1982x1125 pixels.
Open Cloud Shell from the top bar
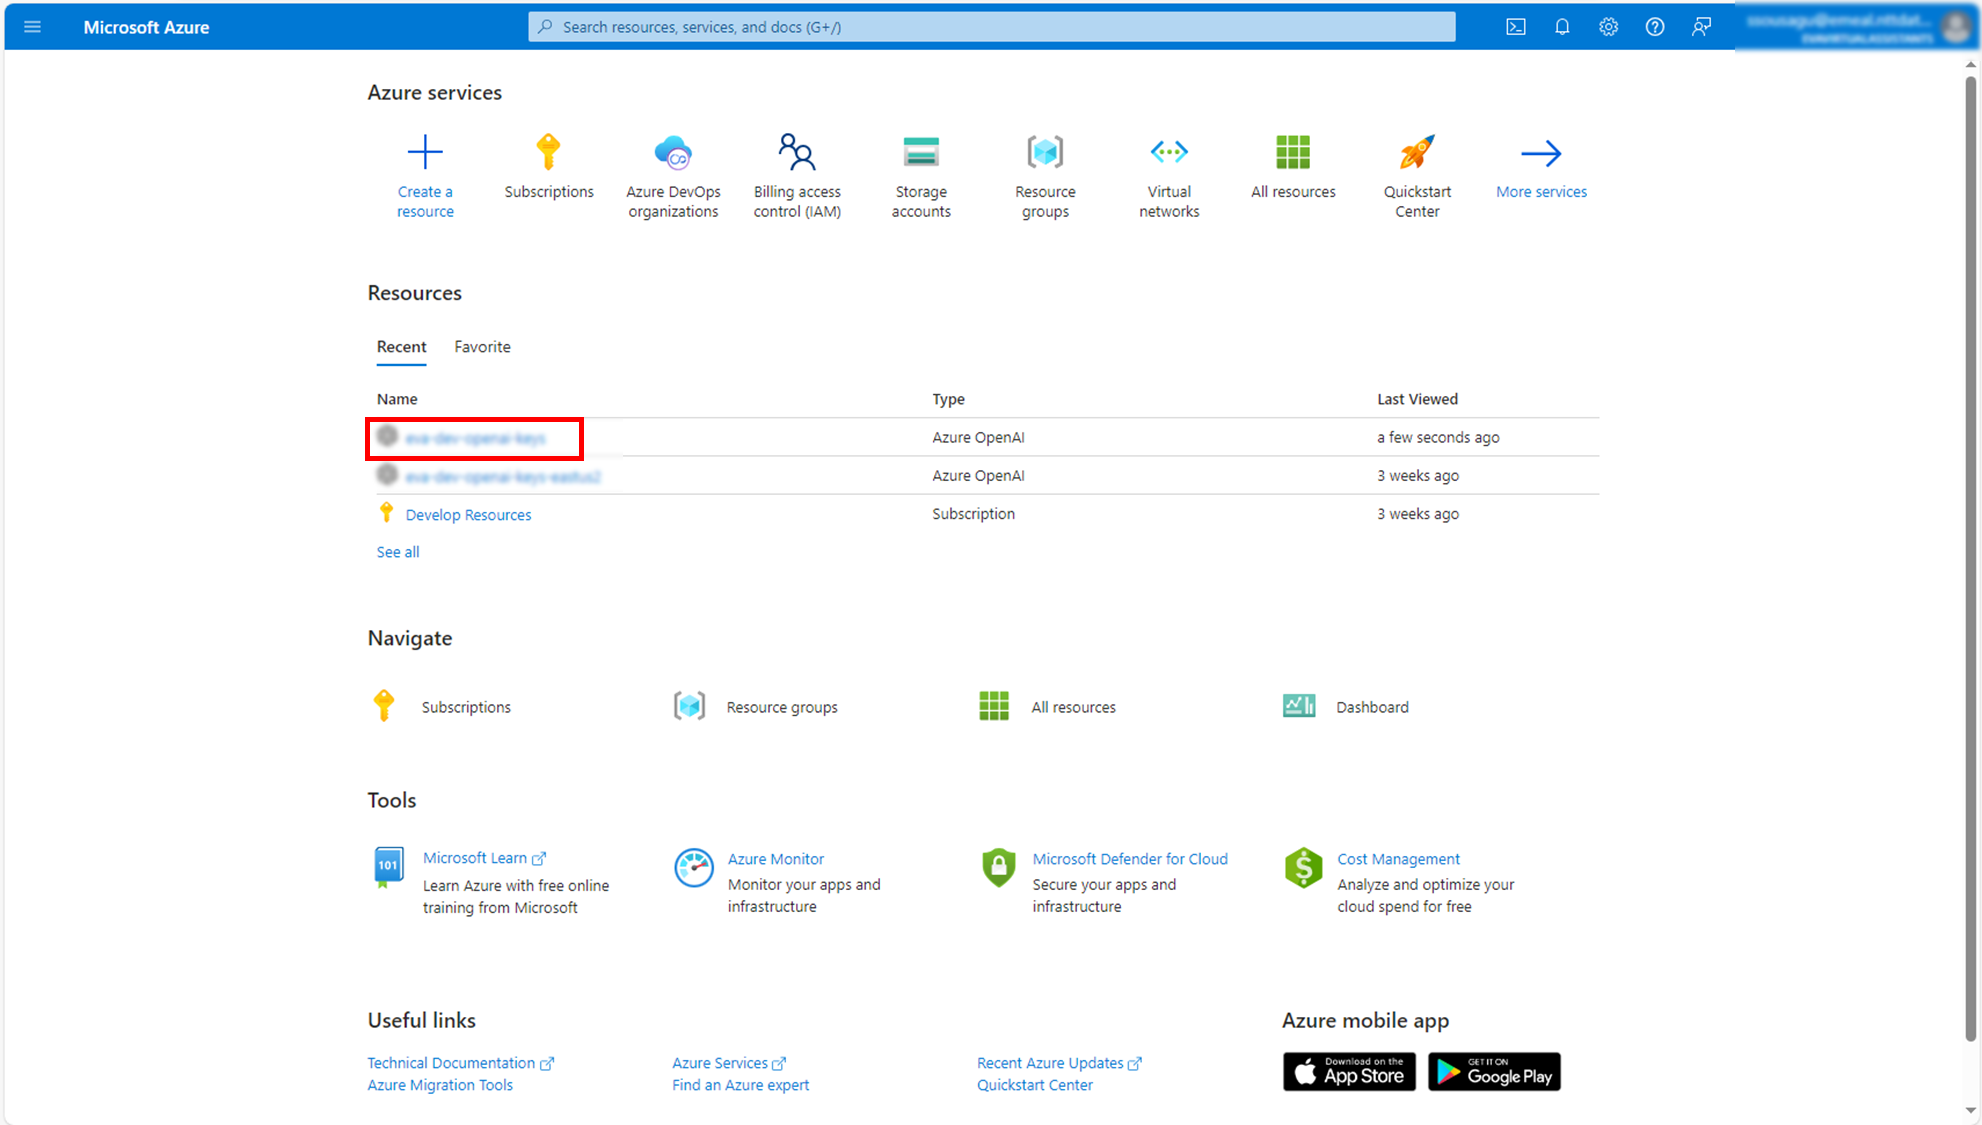pyautogui.click(x=1516, y=27)
